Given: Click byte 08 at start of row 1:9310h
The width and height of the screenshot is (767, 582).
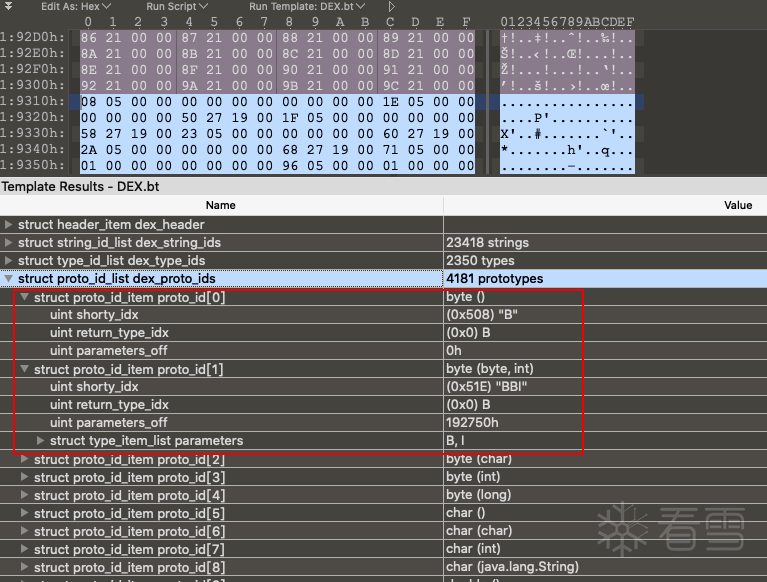Looking at the screenshot, I should tap(89, 102).
